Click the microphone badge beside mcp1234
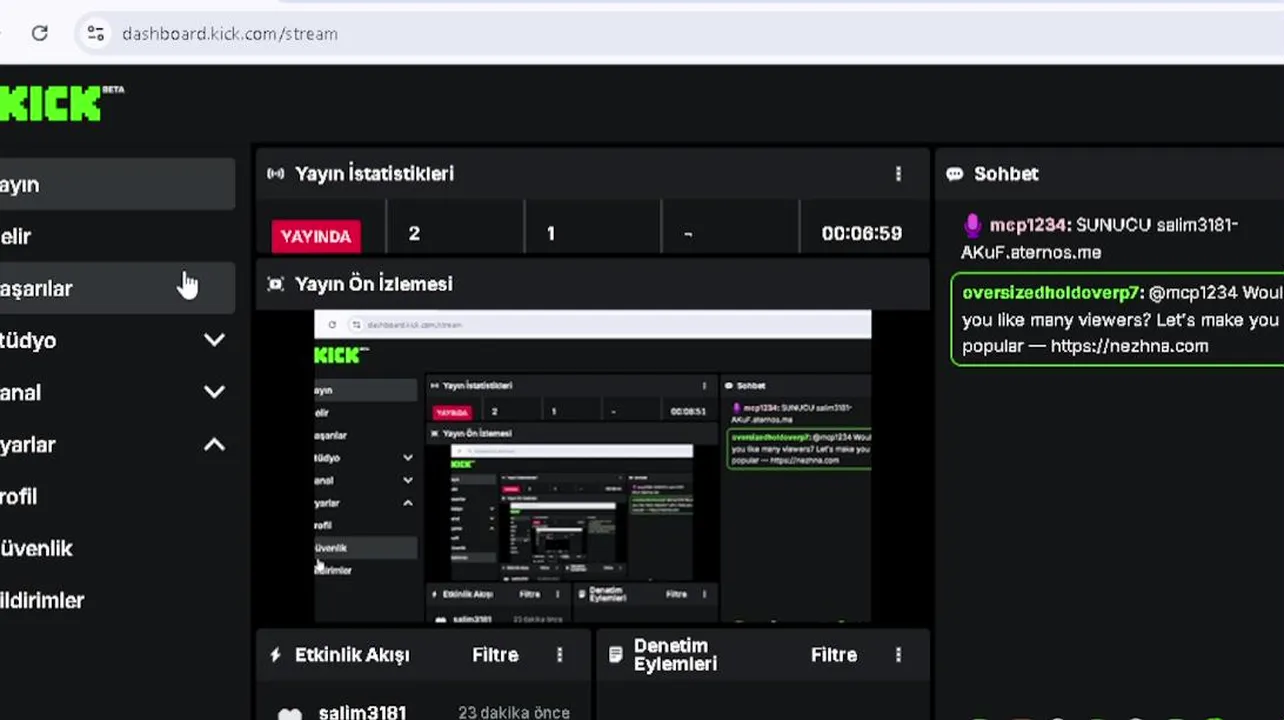 (972, 225)
